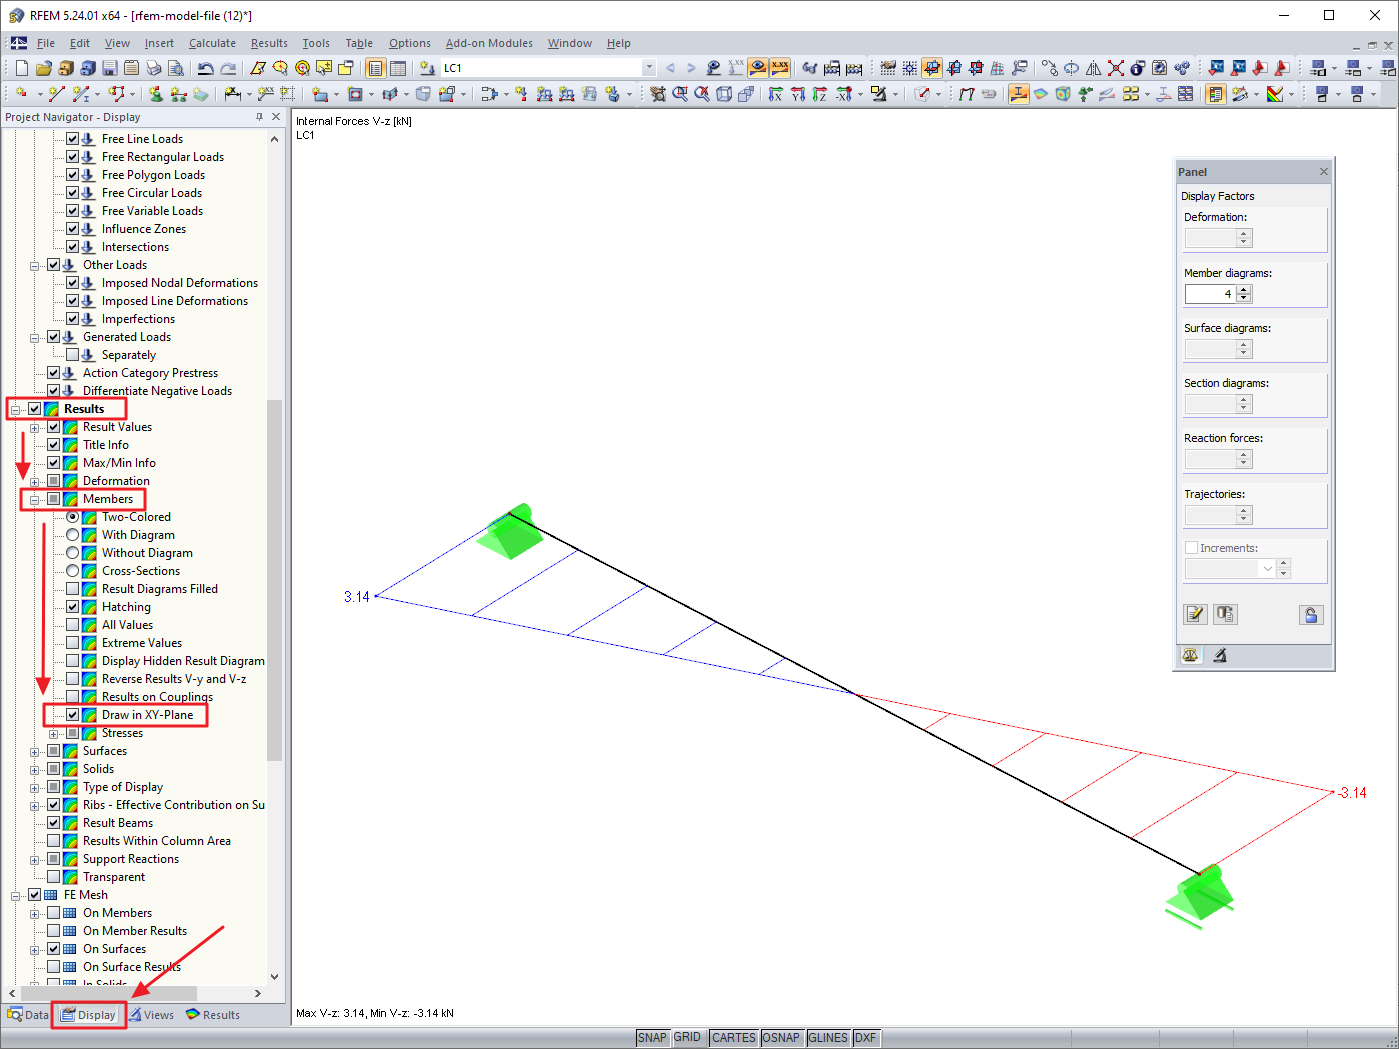Switch to the Views navigator tab
The height and width of the screenshot is (1049, 1399).
click(x=151, y=1014)
